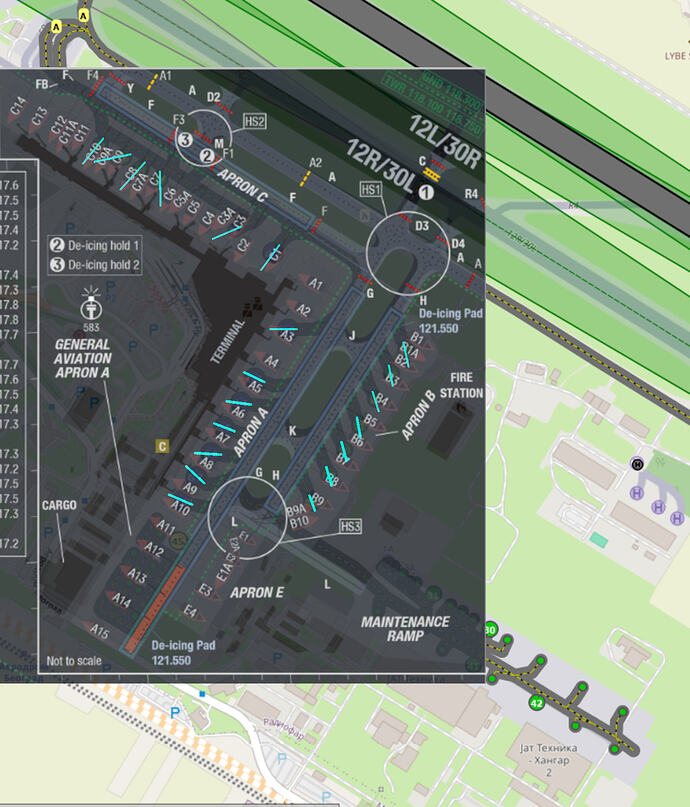Select the 'APRON E' label
The height and width of the screenshot is (807, 690).
point(257,593)
